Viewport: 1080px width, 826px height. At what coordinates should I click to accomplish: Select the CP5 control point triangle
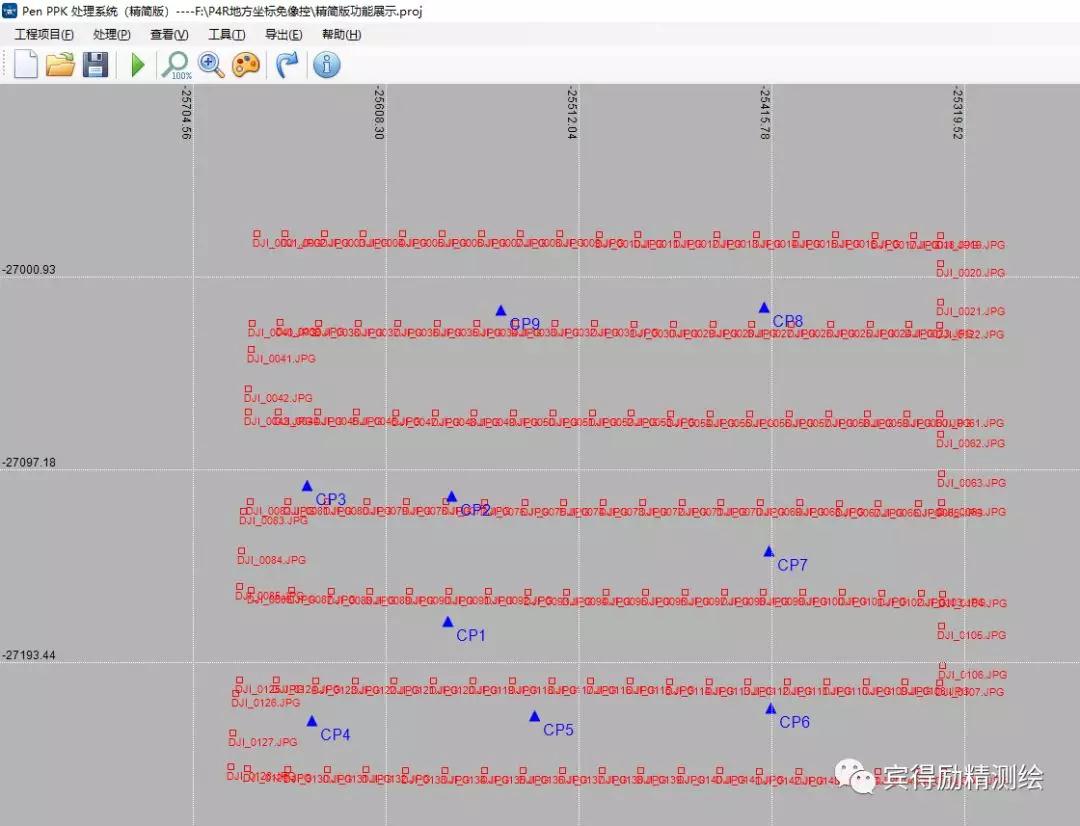[x=535, y=716]
